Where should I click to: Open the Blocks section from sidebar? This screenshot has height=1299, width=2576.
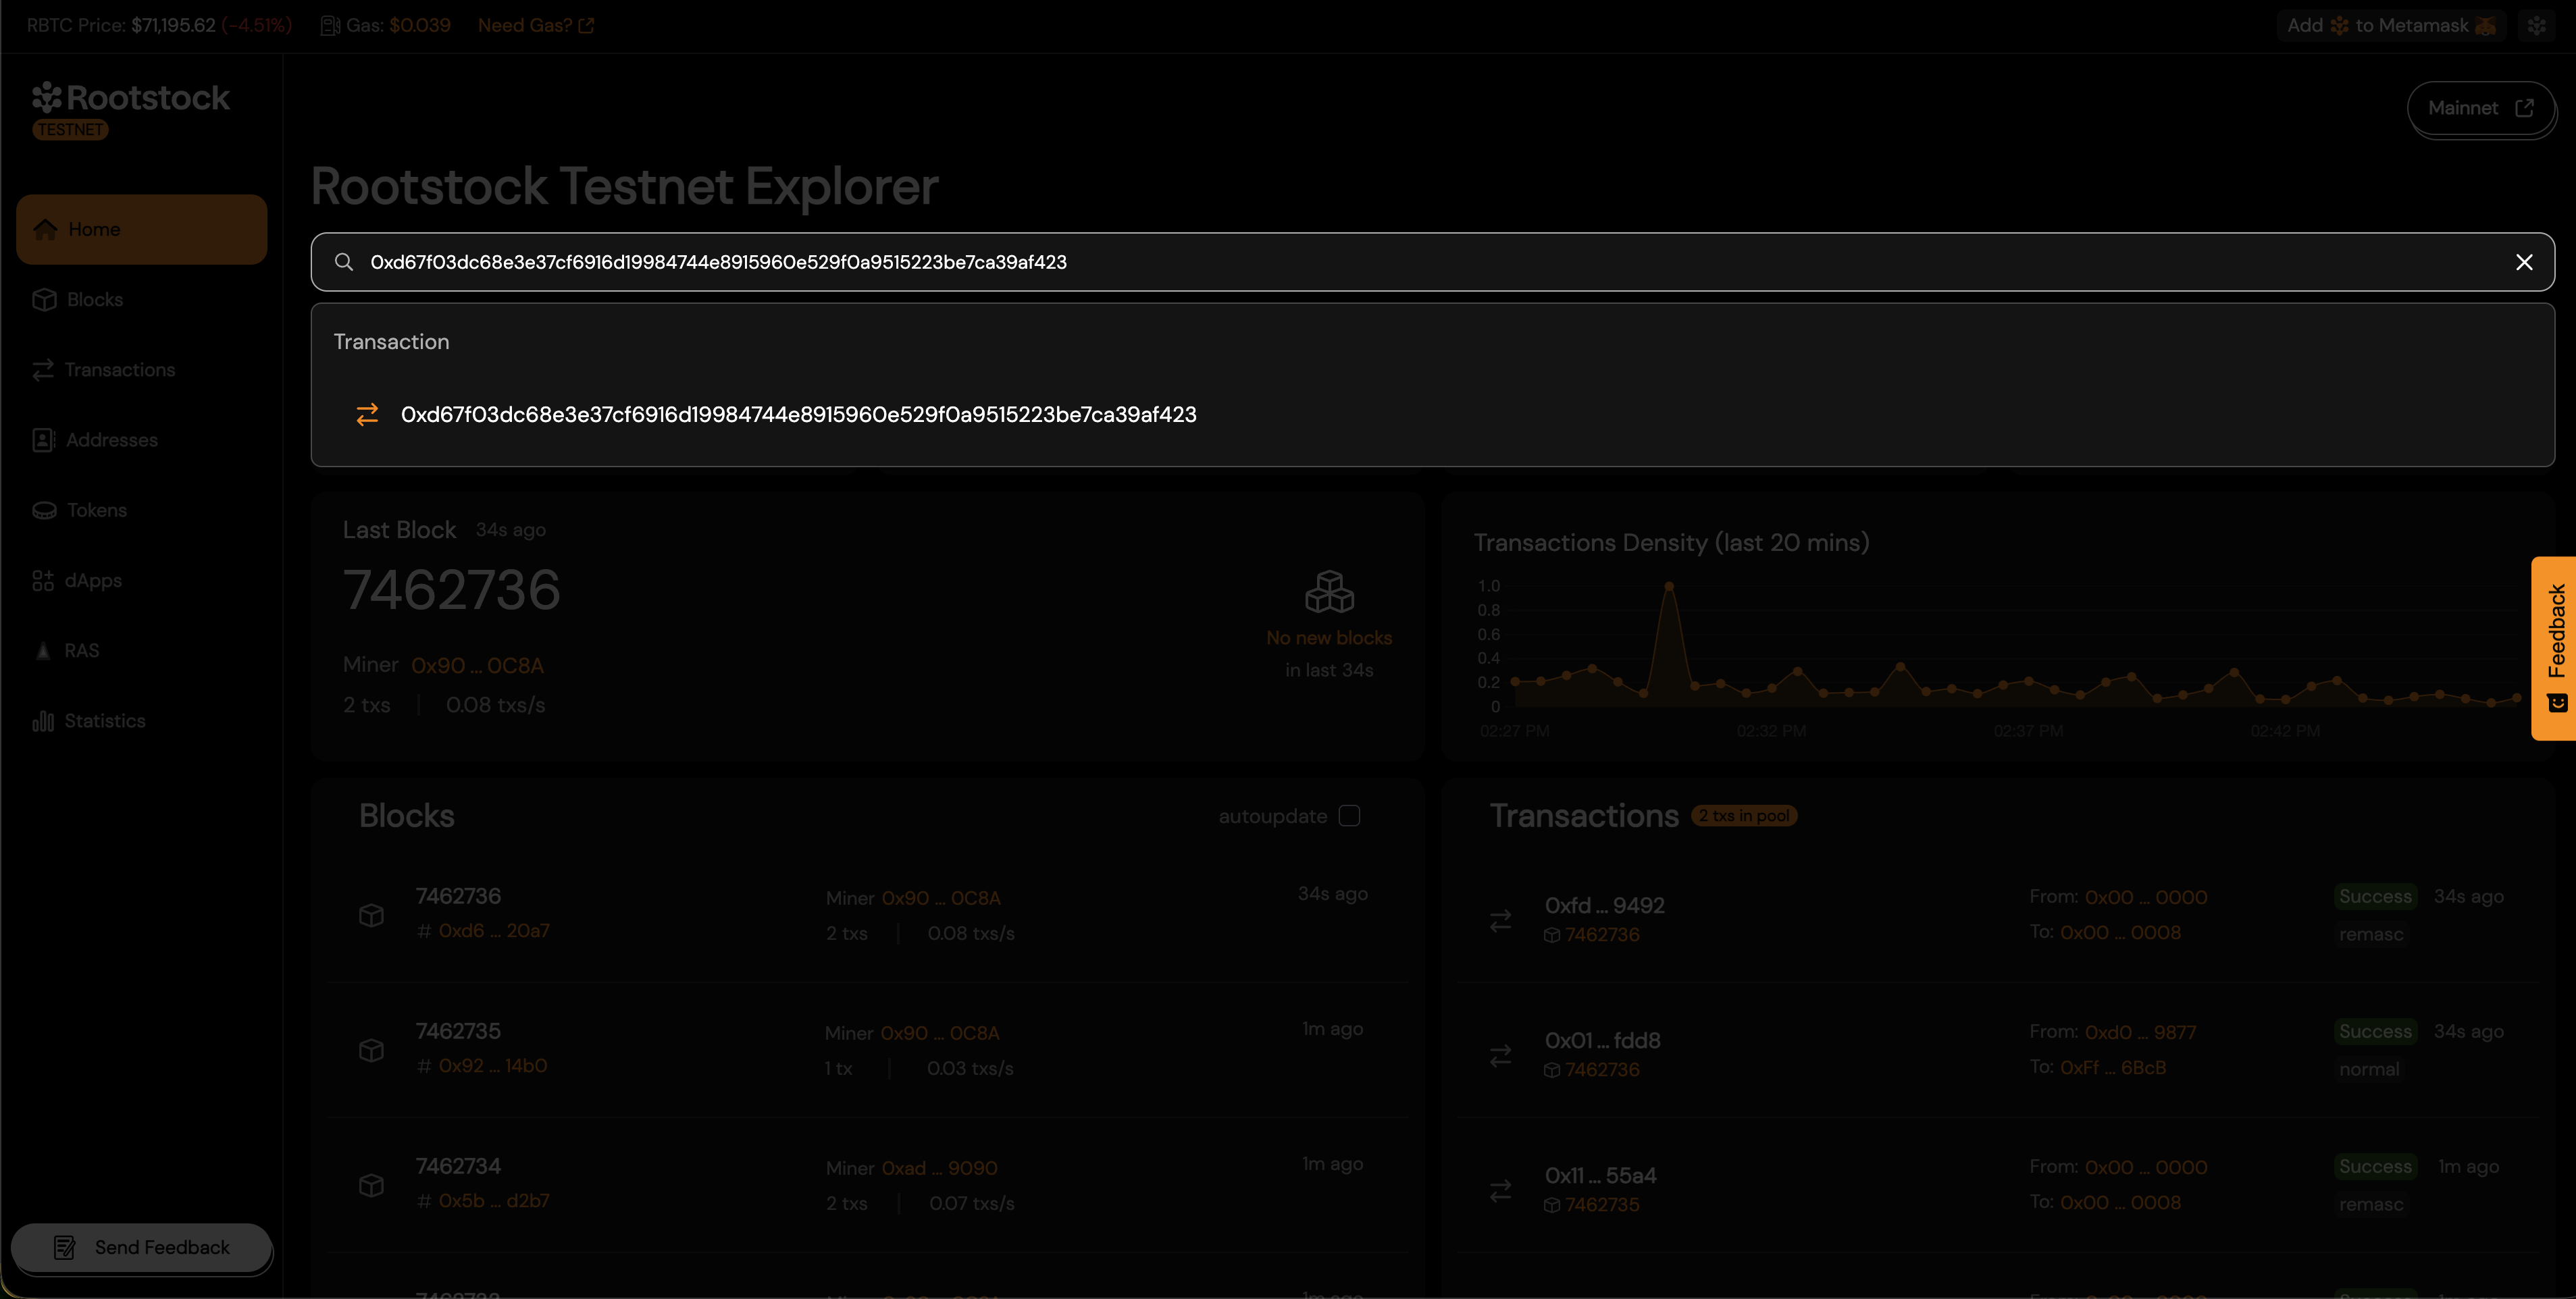click(x=95, y=299)
